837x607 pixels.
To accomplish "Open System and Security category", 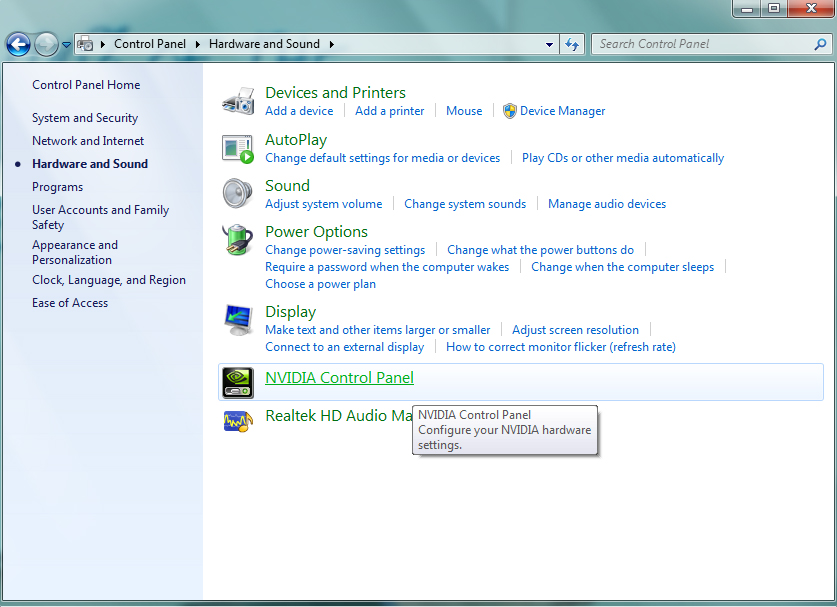I will (x=85, y=118).
